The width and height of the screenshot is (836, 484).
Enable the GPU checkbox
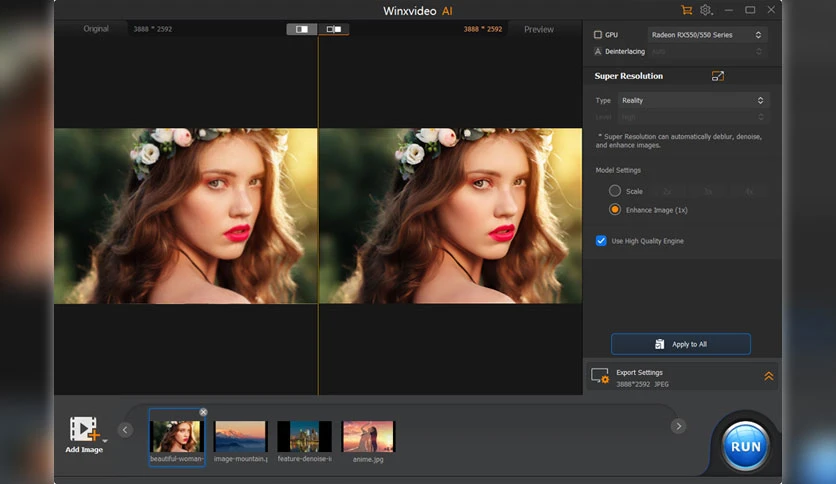[598, 35]
